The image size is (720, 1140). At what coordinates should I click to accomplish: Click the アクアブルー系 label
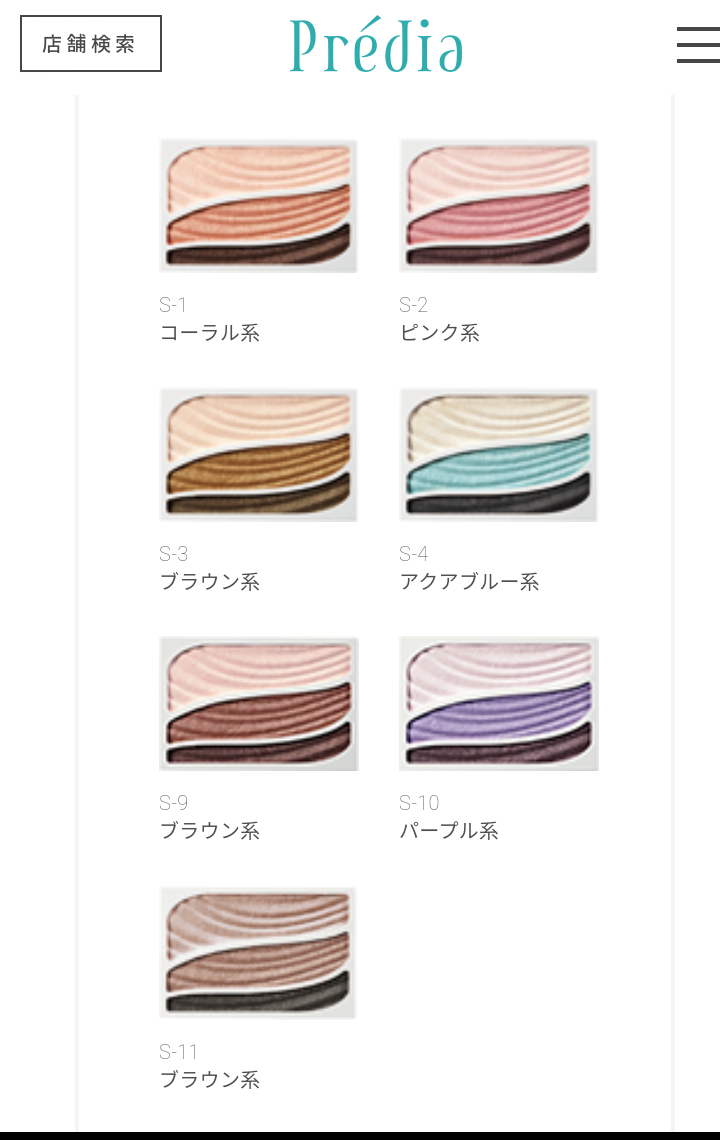[469, 582]
